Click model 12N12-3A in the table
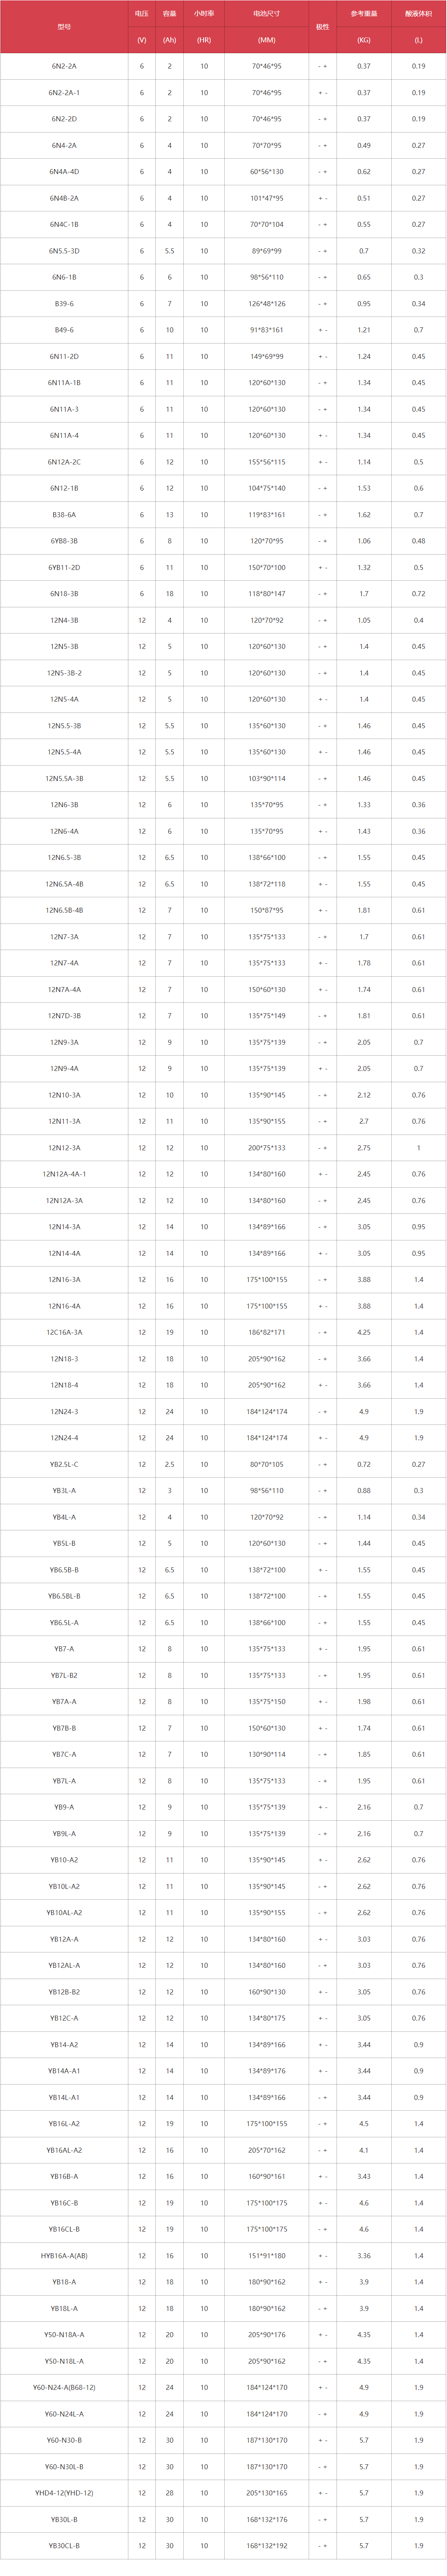The width and height of the screenshot is (447, 2576). 64,1148
